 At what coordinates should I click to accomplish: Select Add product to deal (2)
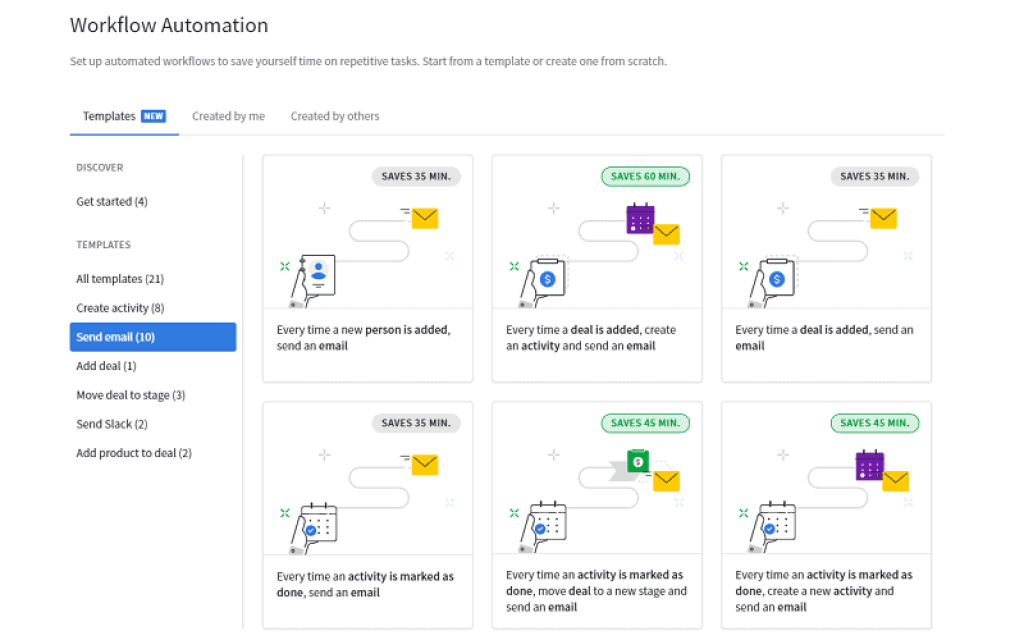pos(134,453)
